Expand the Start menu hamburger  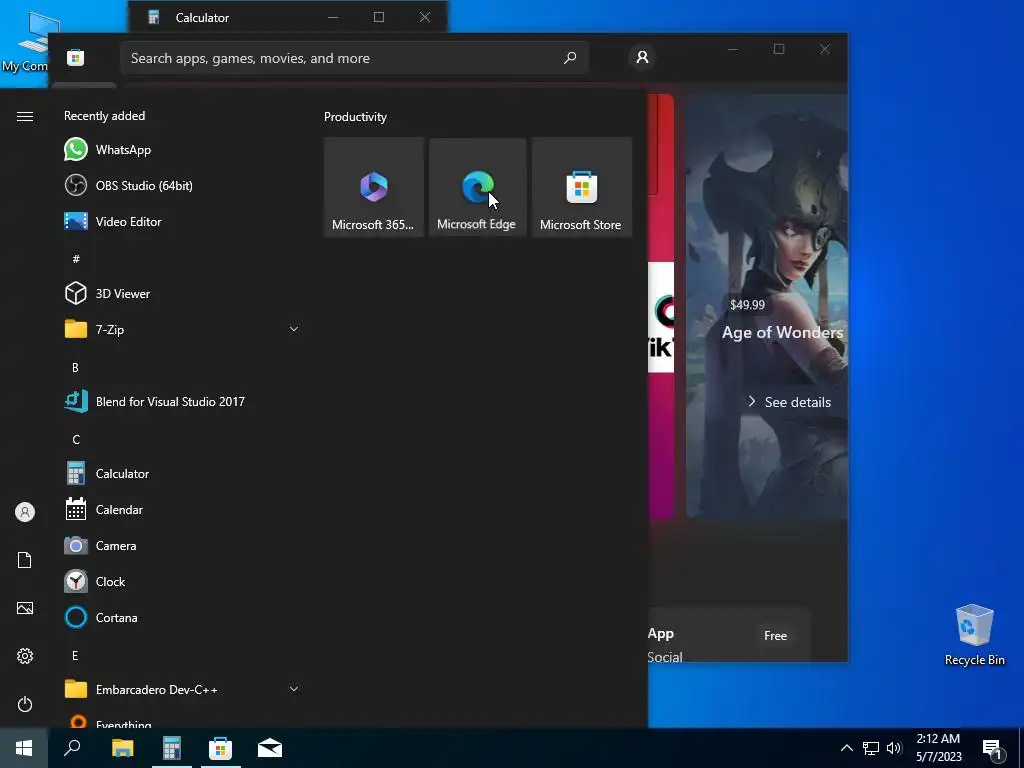(x=25, y=116)
